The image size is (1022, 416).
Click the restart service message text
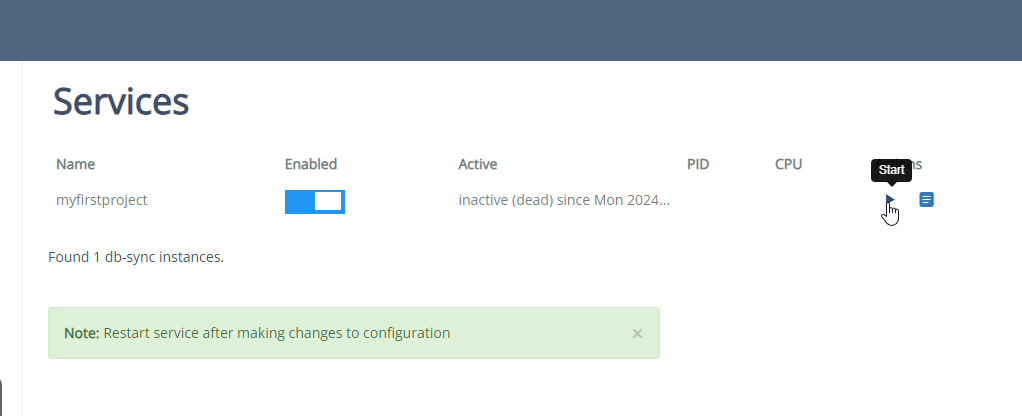tap(277, 333)
